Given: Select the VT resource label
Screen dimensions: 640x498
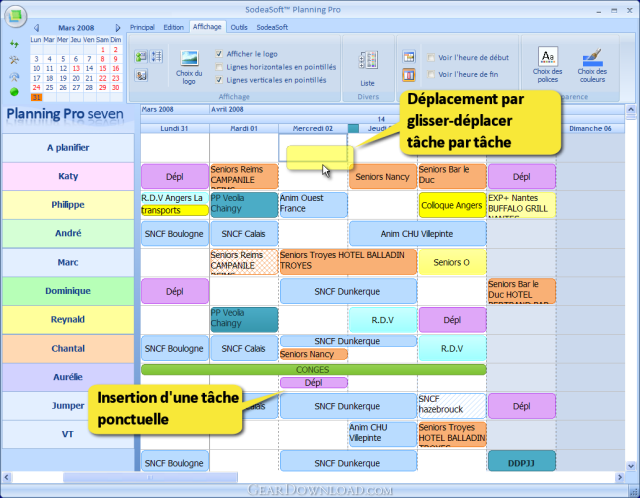Looking at the screenshot, I should pyautogui.click(x=68, y=434).
